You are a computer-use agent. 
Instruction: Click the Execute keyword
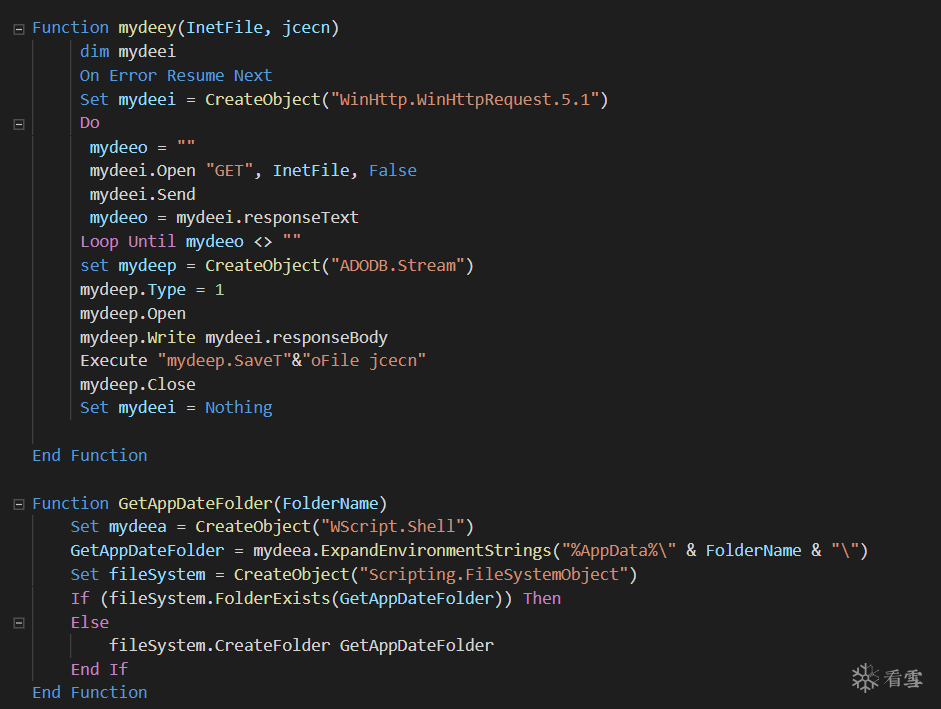113,360
